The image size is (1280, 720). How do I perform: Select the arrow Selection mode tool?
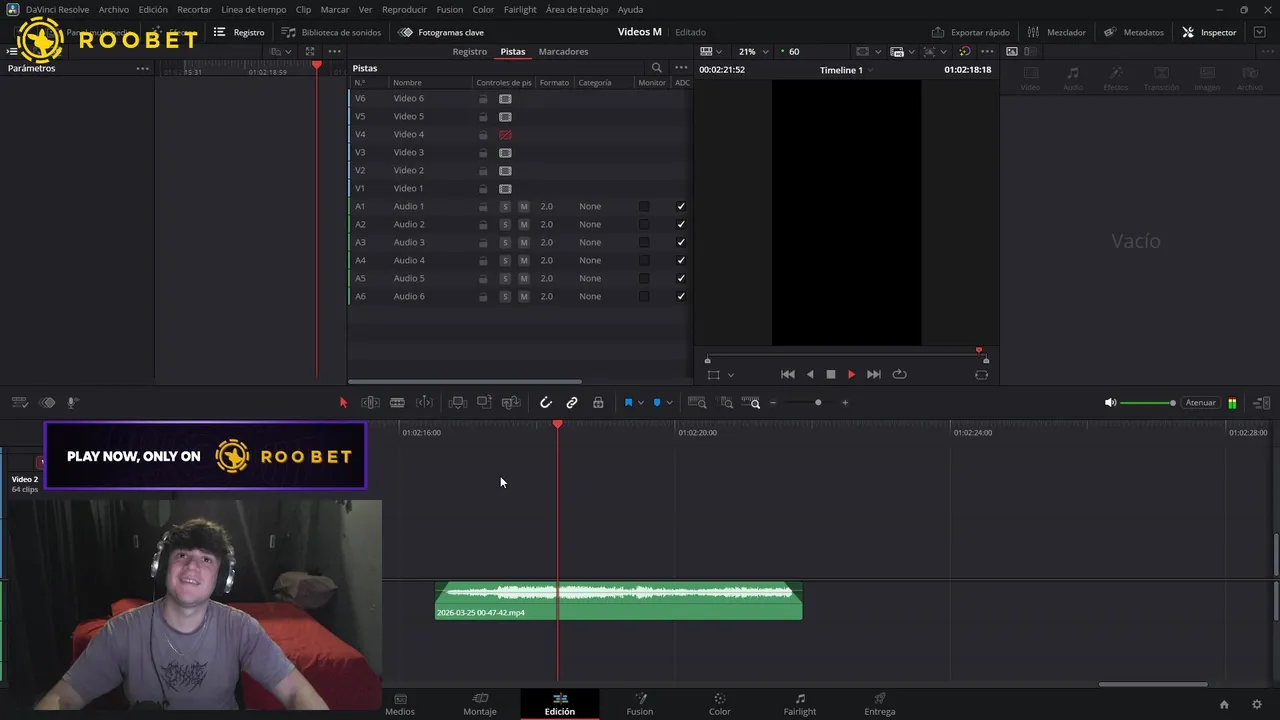pos(343,403)
